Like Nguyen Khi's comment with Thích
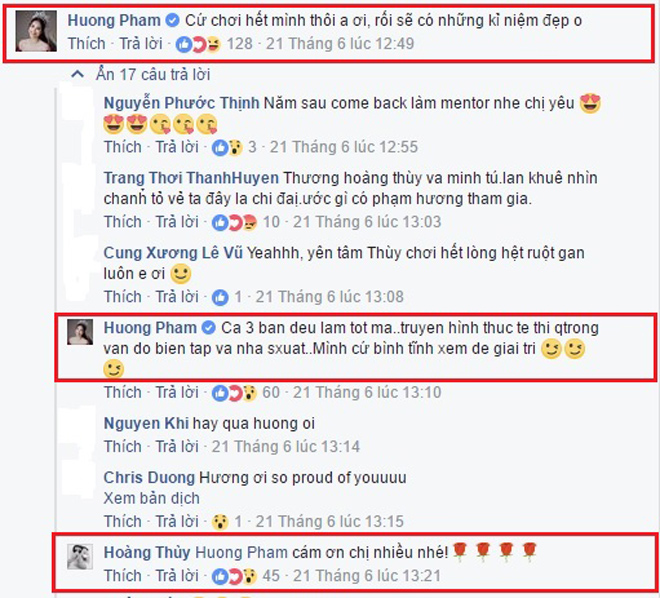The image size is (660, 598). pos(123,447)
